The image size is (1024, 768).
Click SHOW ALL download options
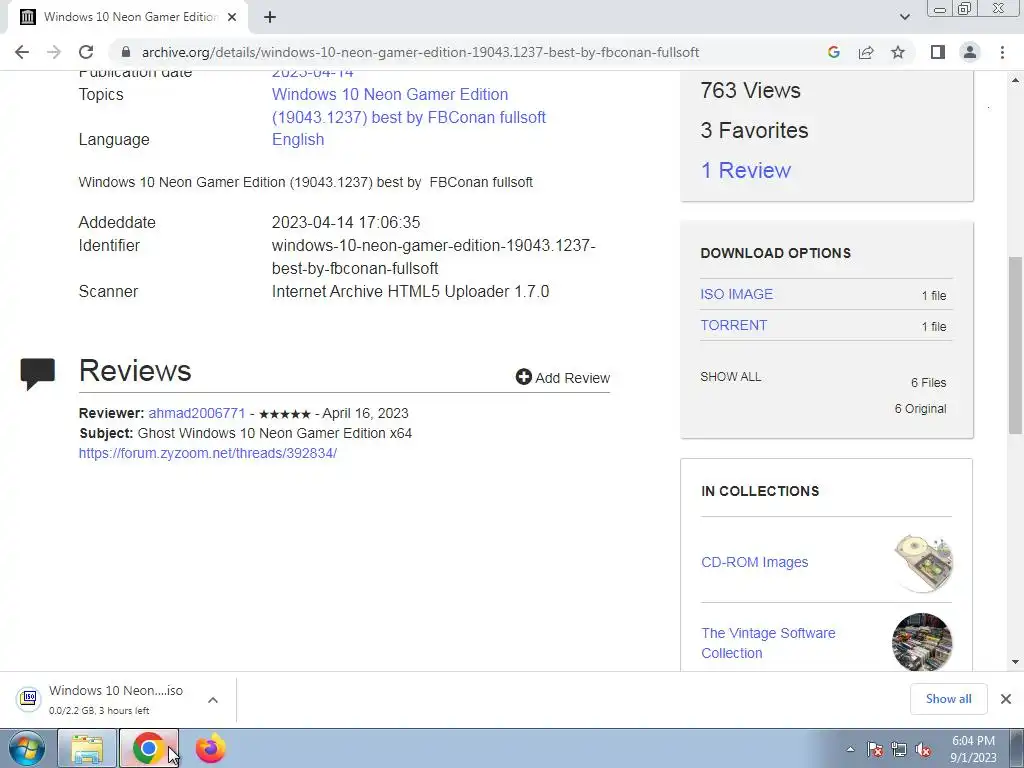coord(731,377)
